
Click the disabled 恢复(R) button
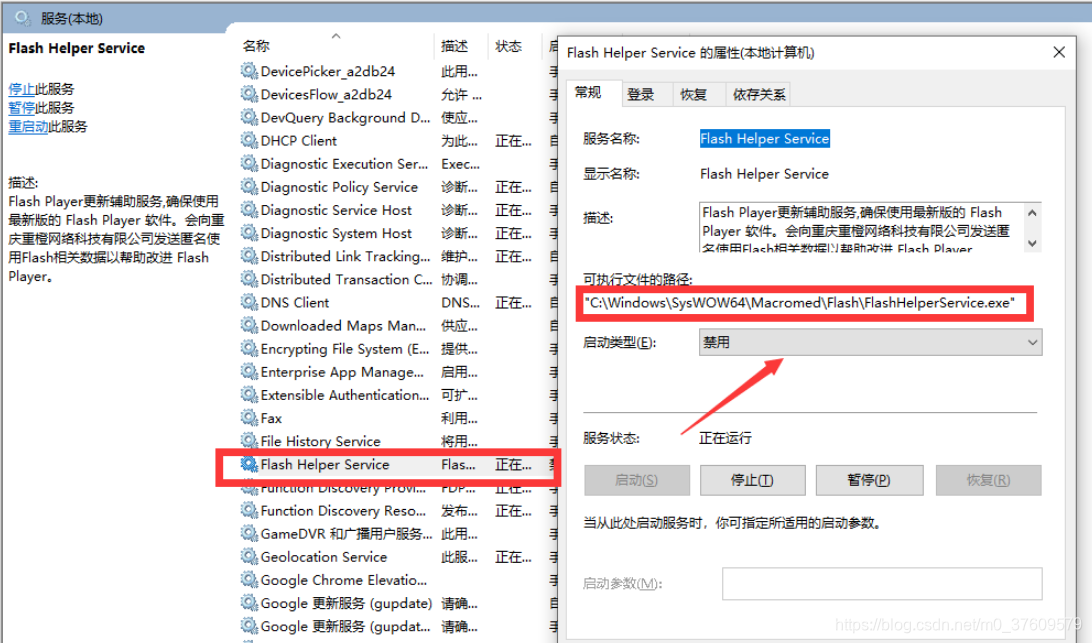pos(988,480)
